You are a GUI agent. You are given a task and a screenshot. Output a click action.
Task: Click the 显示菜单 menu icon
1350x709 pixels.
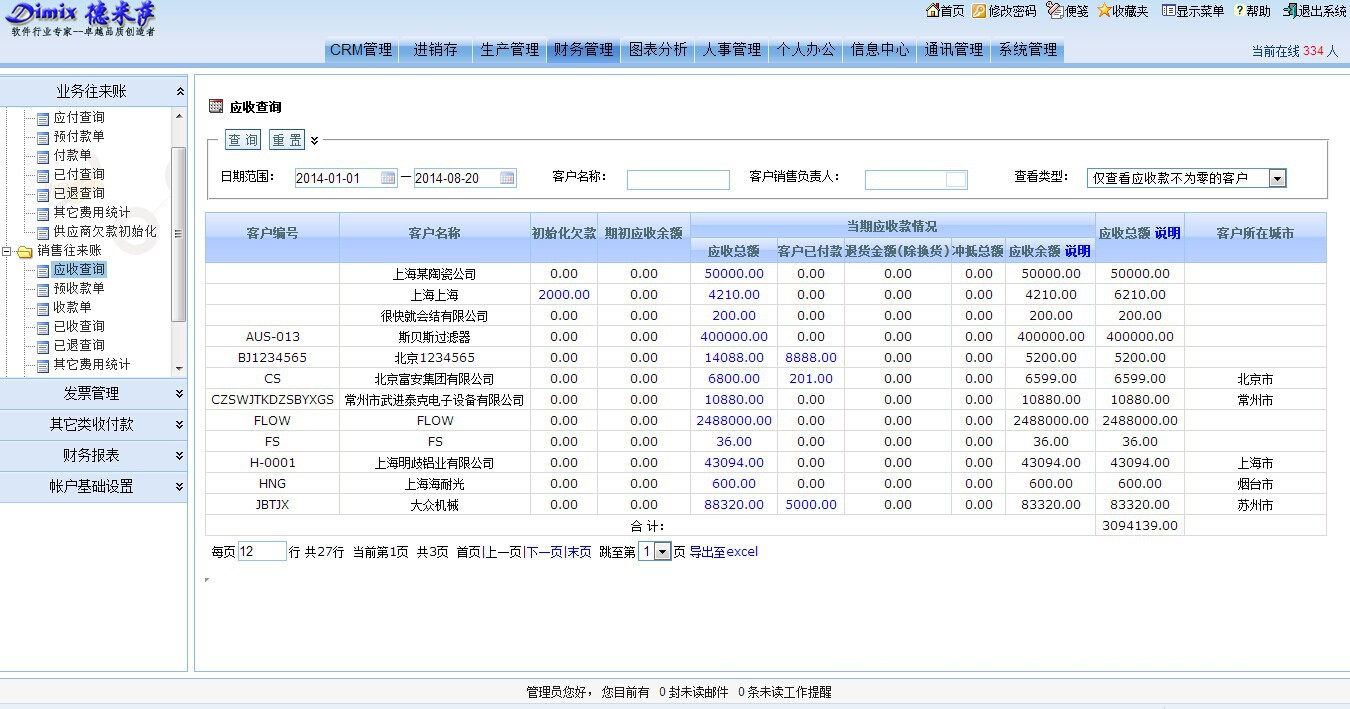[1167, 11]
